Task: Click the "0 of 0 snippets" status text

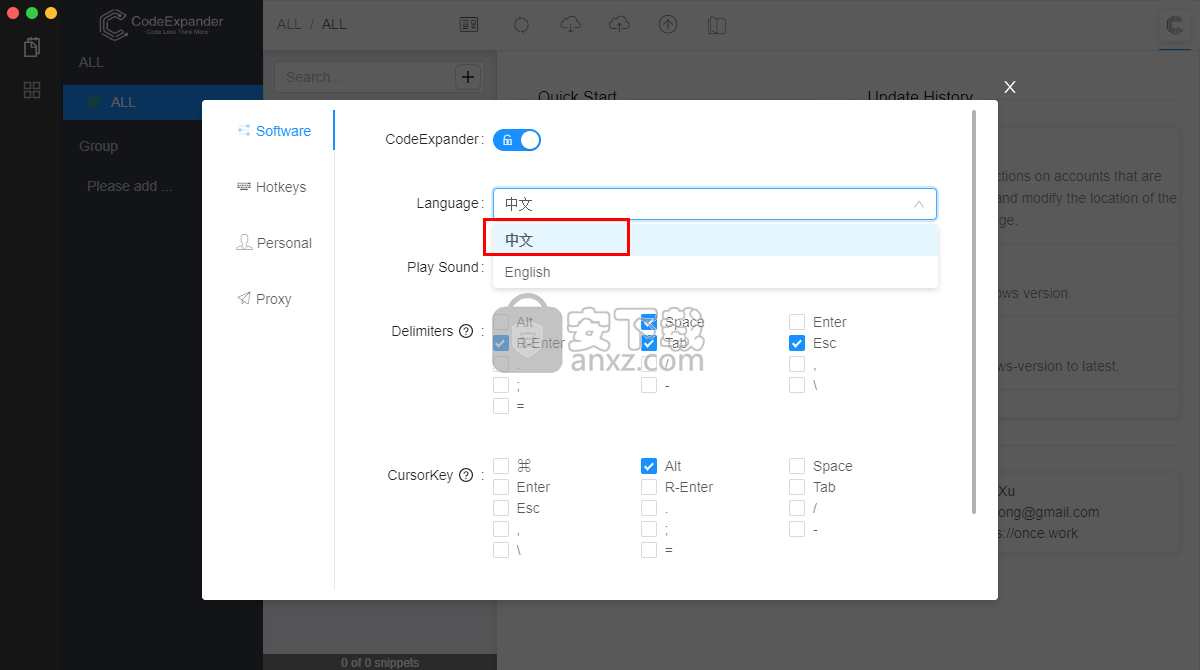Action: [x=380, y=662]
